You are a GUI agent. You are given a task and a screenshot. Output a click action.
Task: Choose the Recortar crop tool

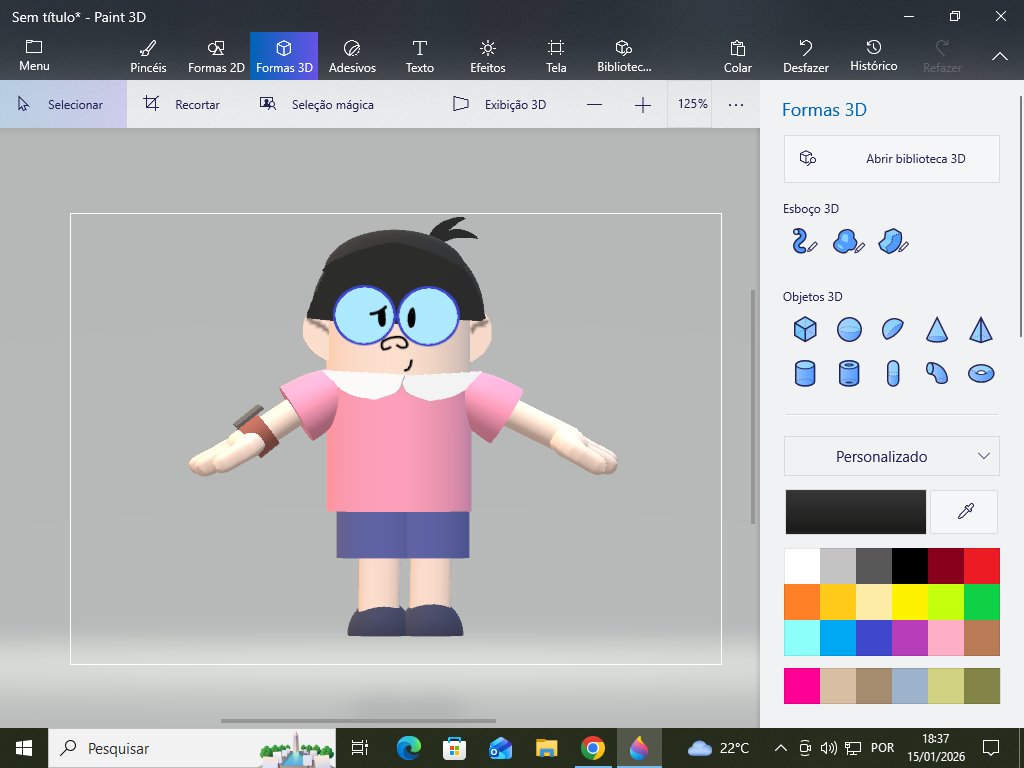(182, 104)
